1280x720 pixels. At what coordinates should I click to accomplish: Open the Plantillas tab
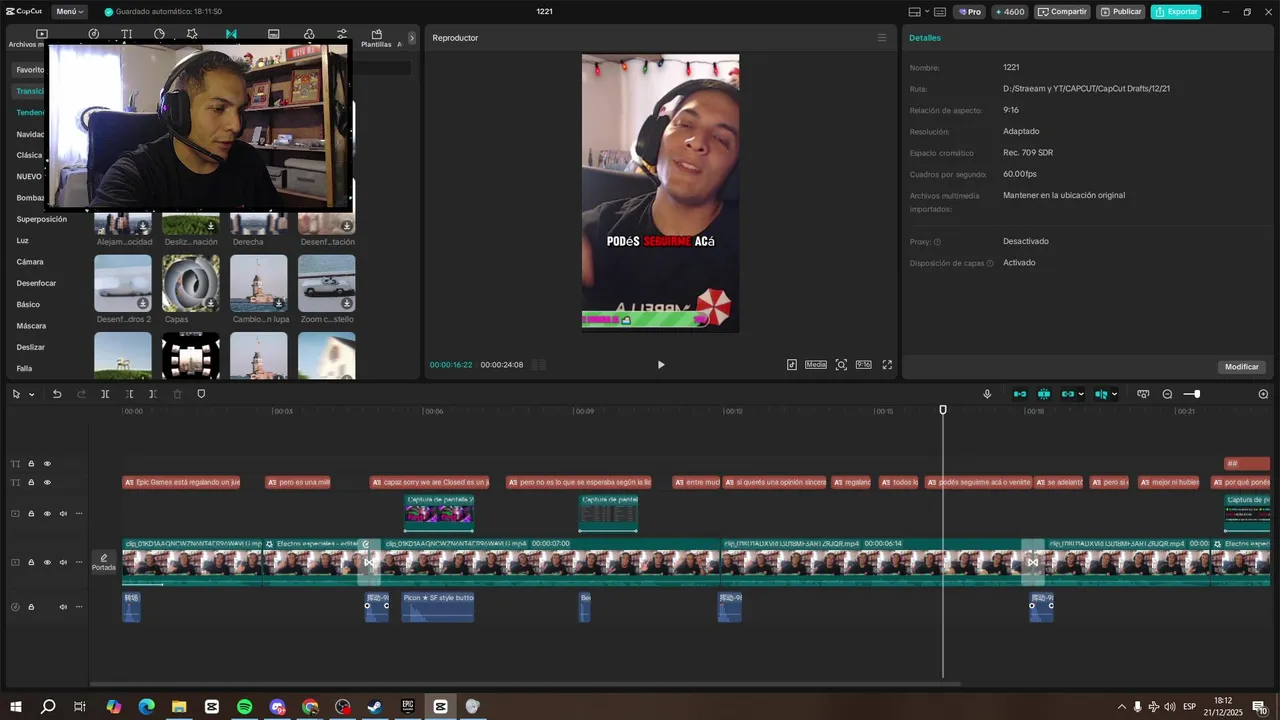376,38
